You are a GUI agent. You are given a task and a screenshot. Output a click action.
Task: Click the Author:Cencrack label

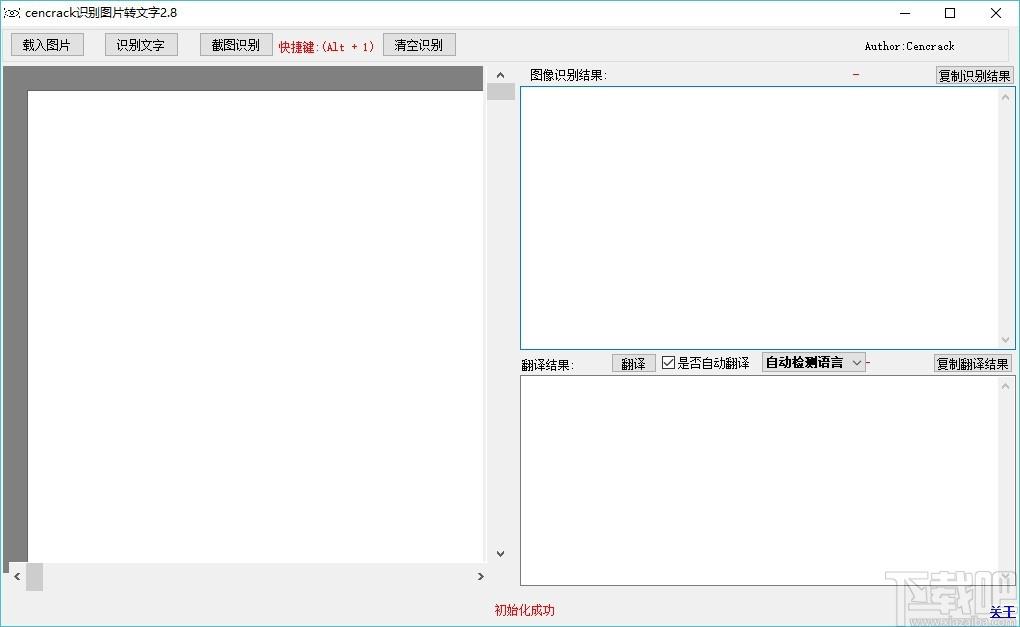909,46
